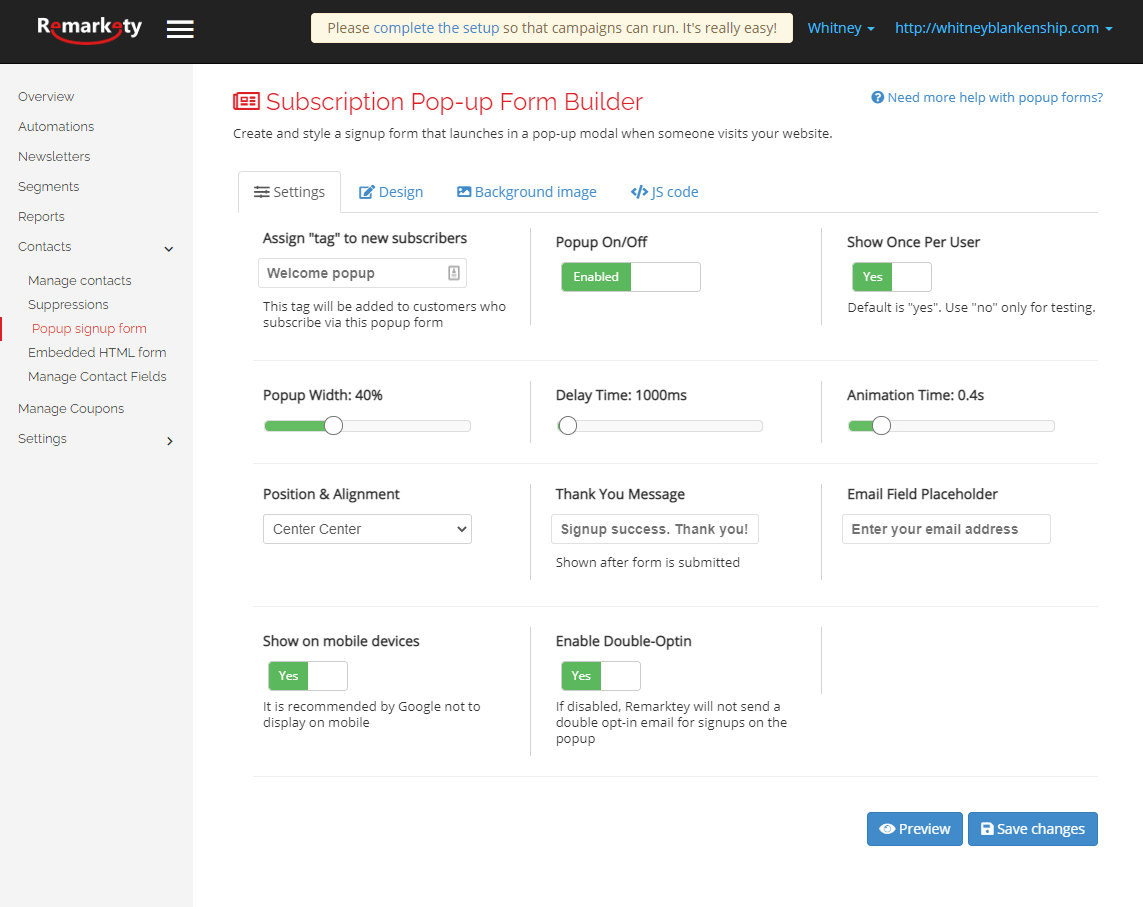The width and height of the screenshot is (1143, 907).
Task: Expand the Settings sidebar section chevron
Action: pyautogui.click(x=170, y=440)
